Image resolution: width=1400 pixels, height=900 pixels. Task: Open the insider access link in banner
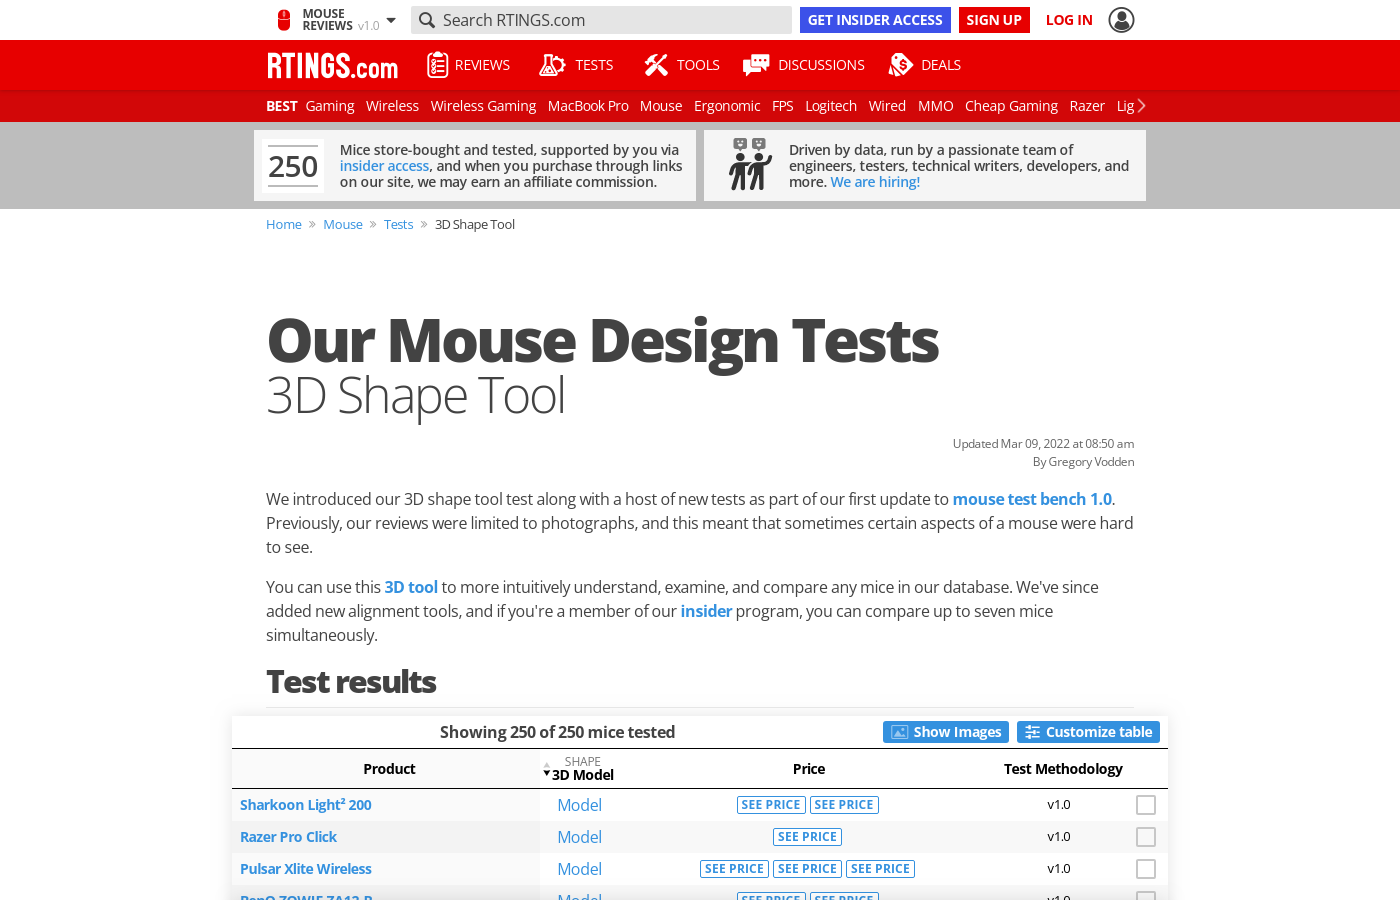coord(384,166)
